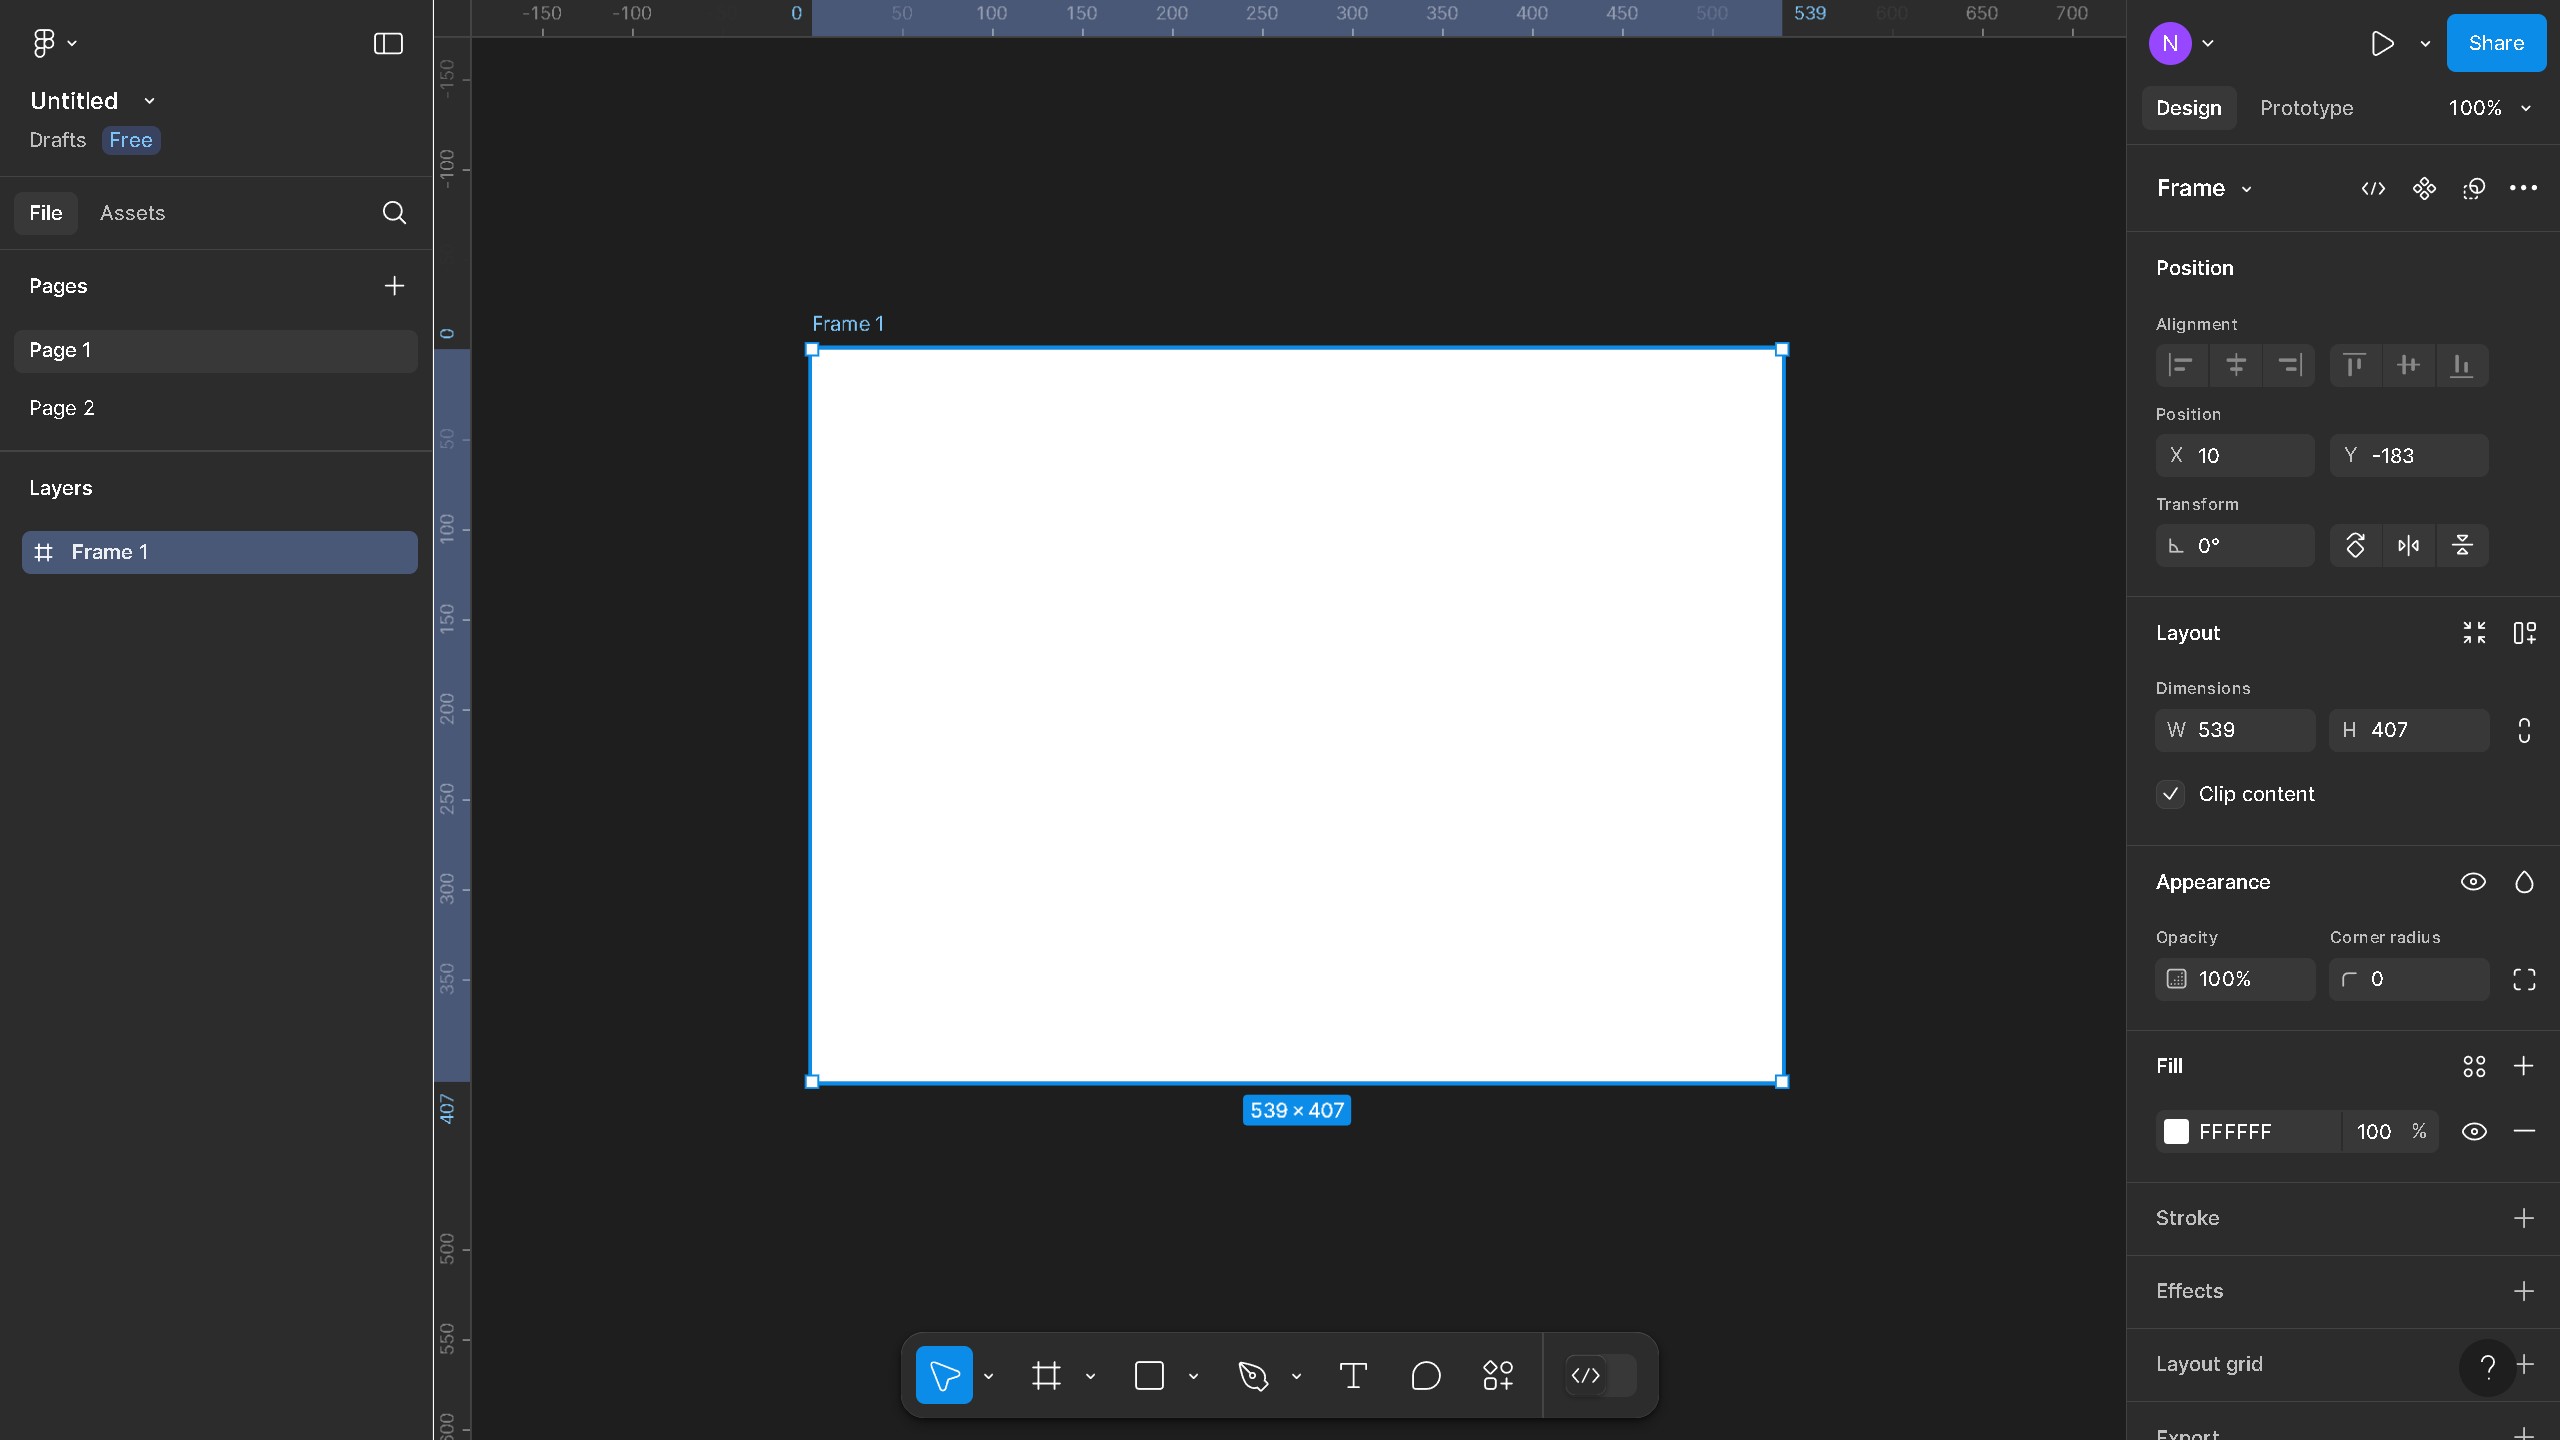2560x1440 pixels.
Task: Select the Pen tool
Action: click(x=1253, y=1375)
